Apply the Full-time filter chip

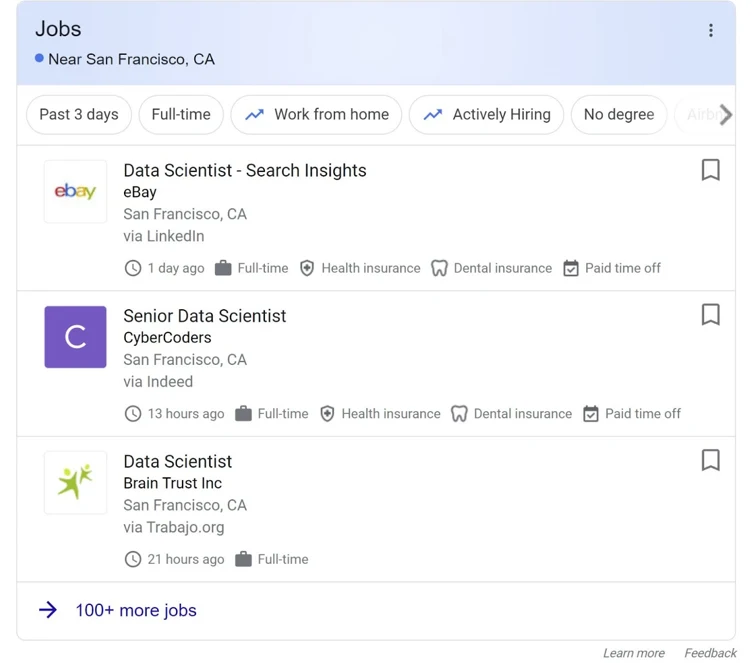coord(181,115)
